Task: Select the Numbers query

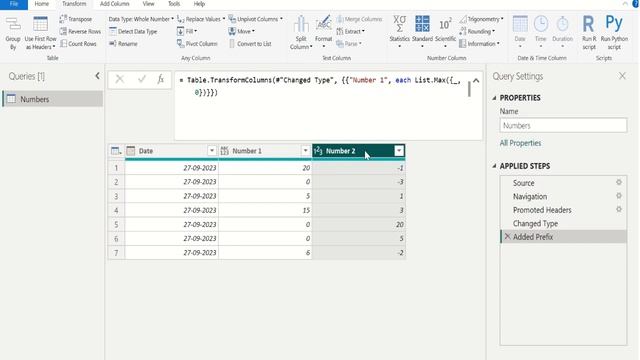Action: [53, 99]
